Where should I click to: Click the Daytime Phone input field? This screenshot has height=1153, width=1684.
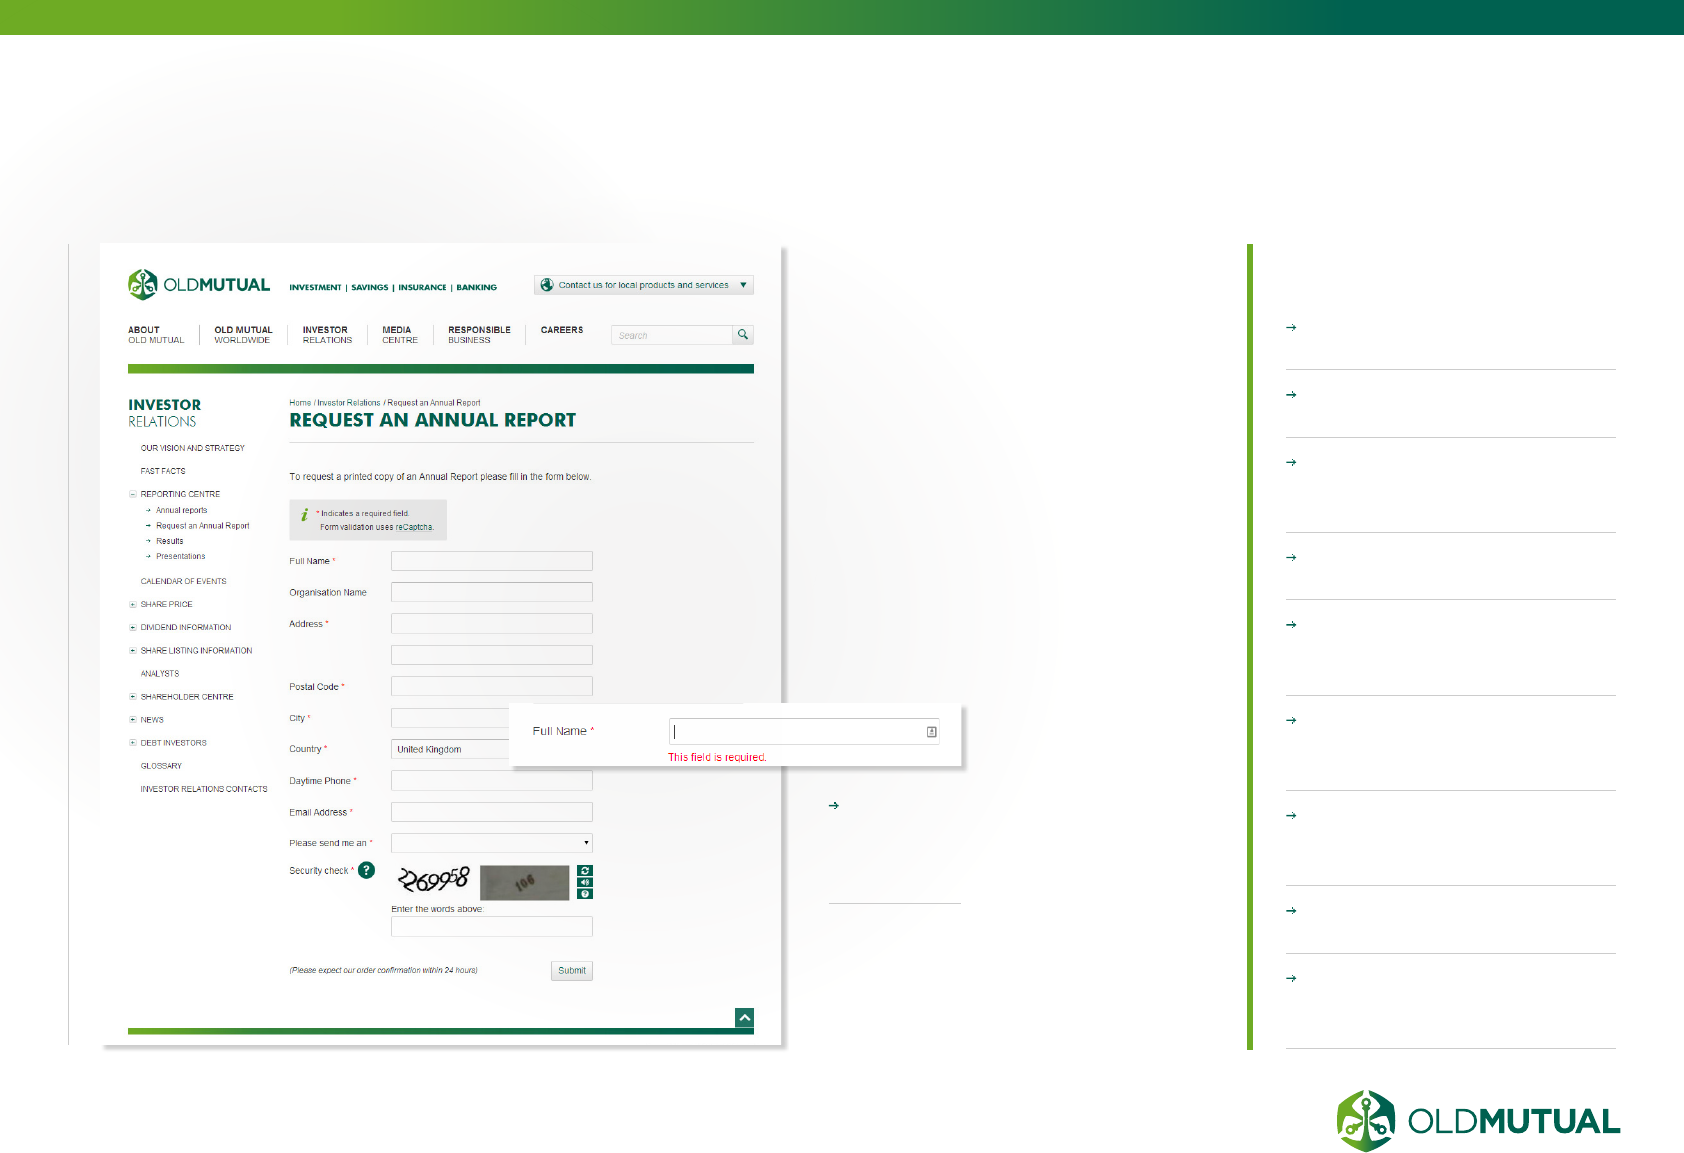tap(492, 780)
